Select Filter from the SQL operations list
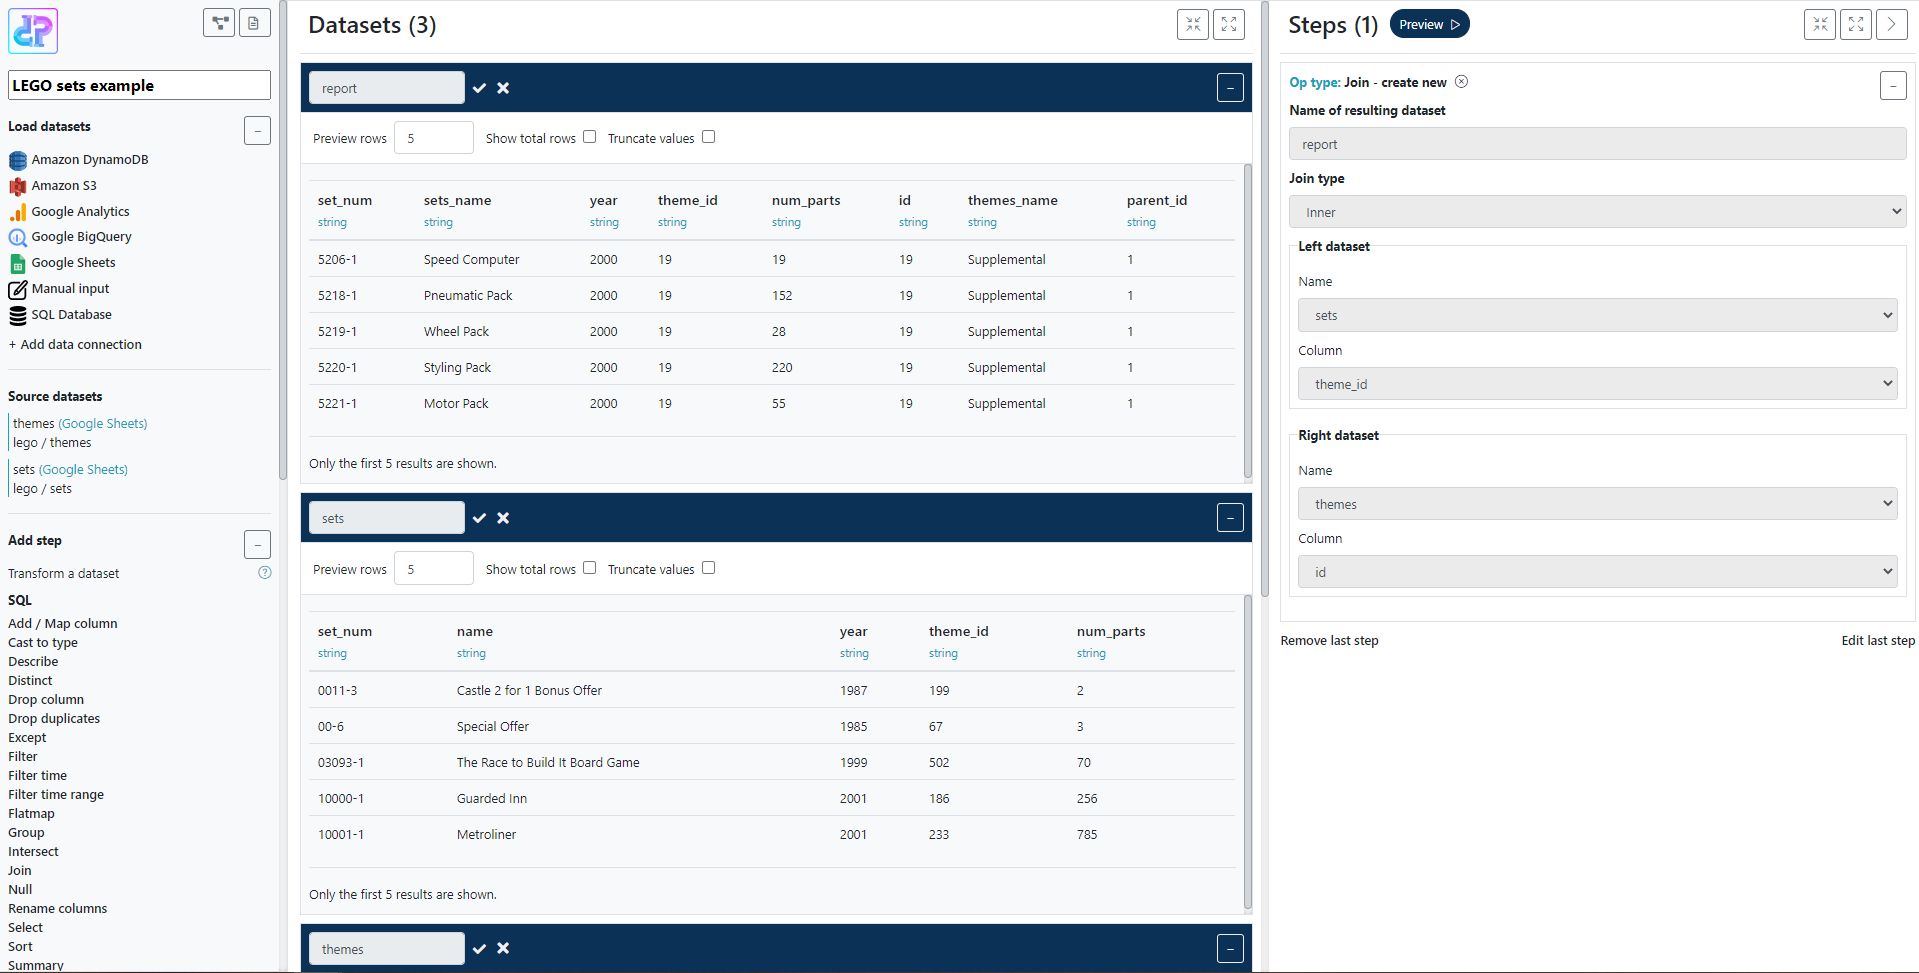 (x=22, y=756)
